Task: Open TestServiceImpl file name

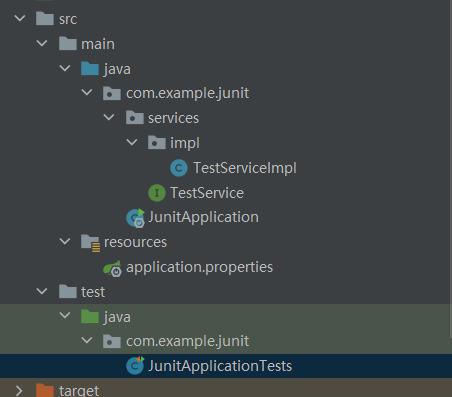Action: (x=245, y=168)
